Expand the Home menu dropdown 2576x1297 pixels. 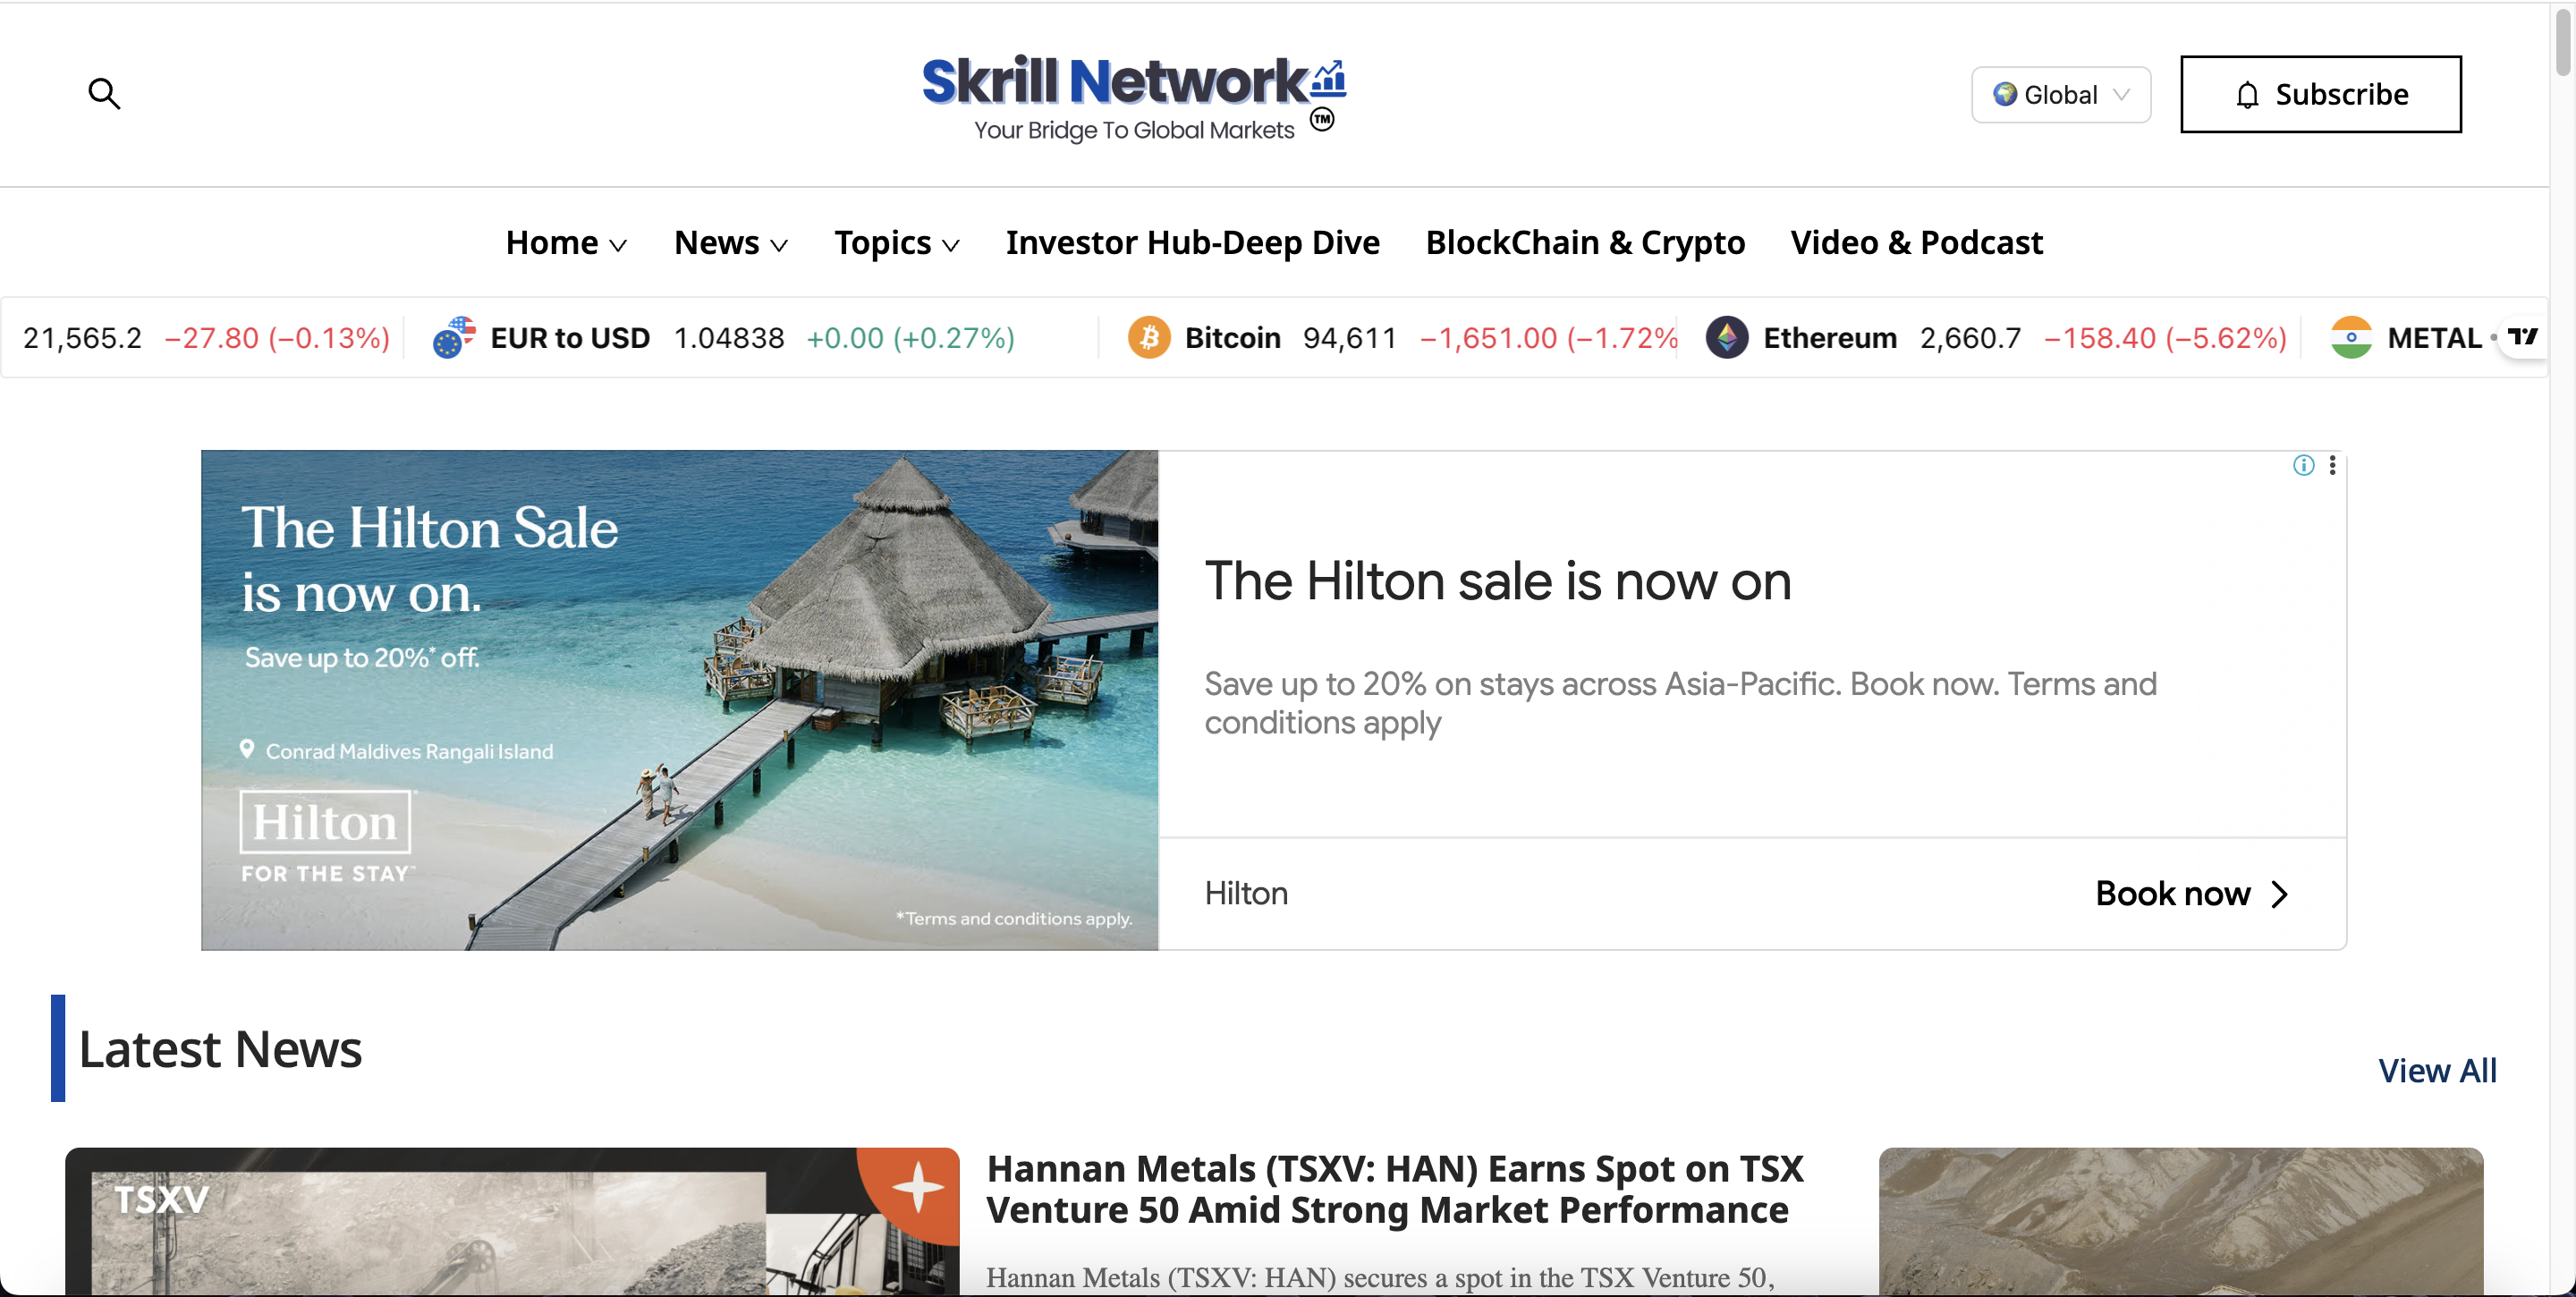click(566, 243)
